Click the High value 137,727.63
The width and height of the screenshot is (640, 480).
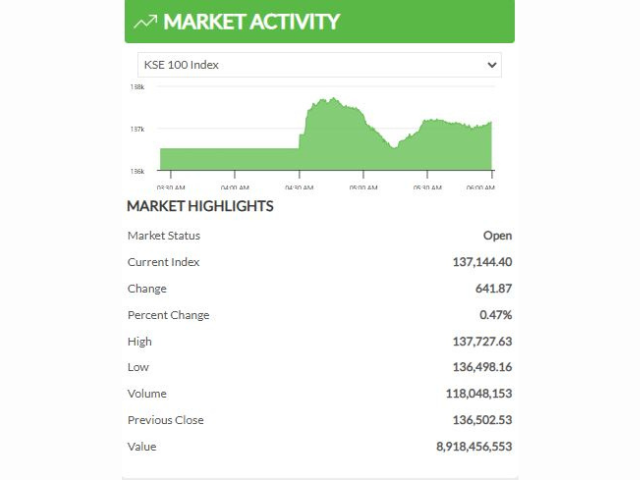[x=482, y=341]
